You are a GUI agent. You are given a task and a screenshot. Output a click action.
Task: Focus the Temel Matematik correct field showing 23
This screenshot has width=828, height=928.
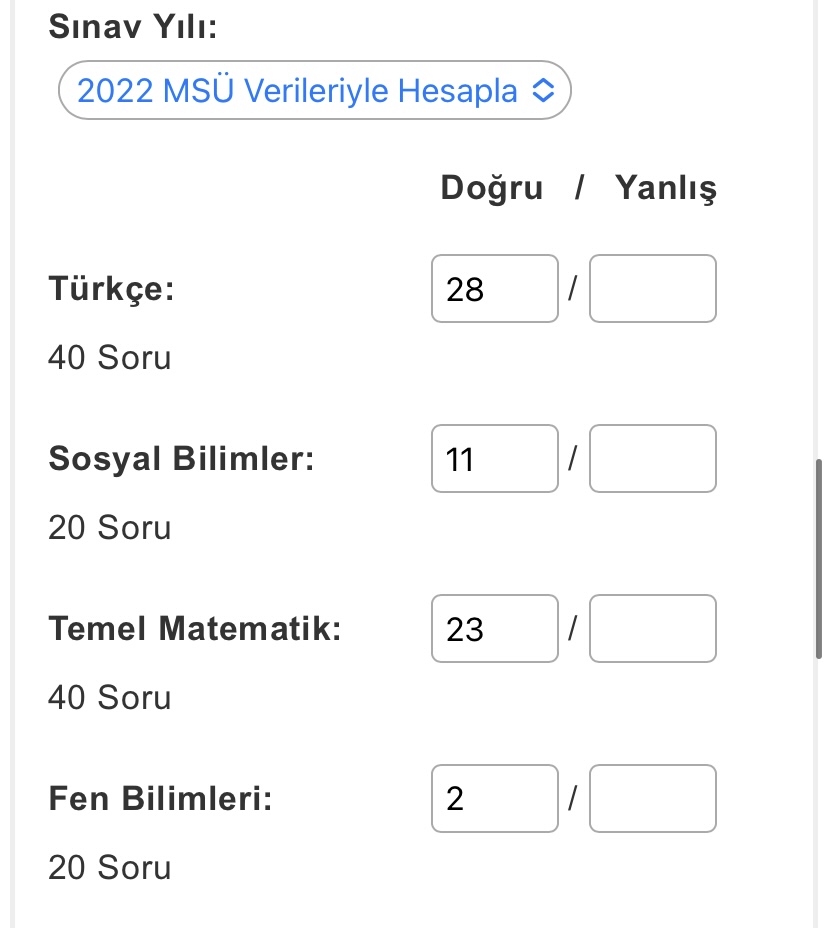tap(494, 629)
